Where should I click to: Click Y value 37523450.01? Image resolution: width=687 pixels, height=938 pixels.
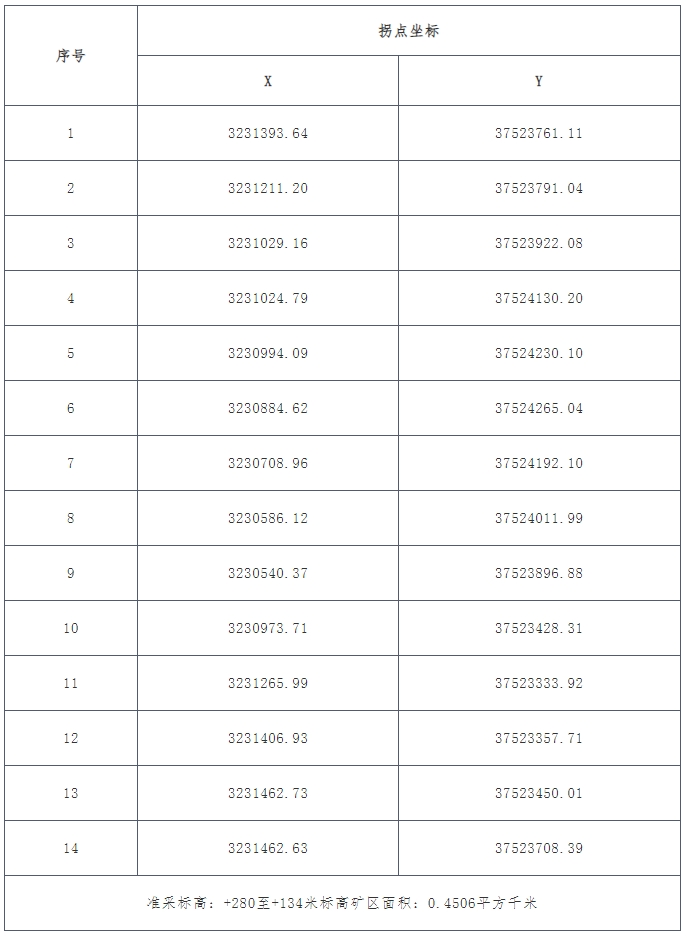539,793
